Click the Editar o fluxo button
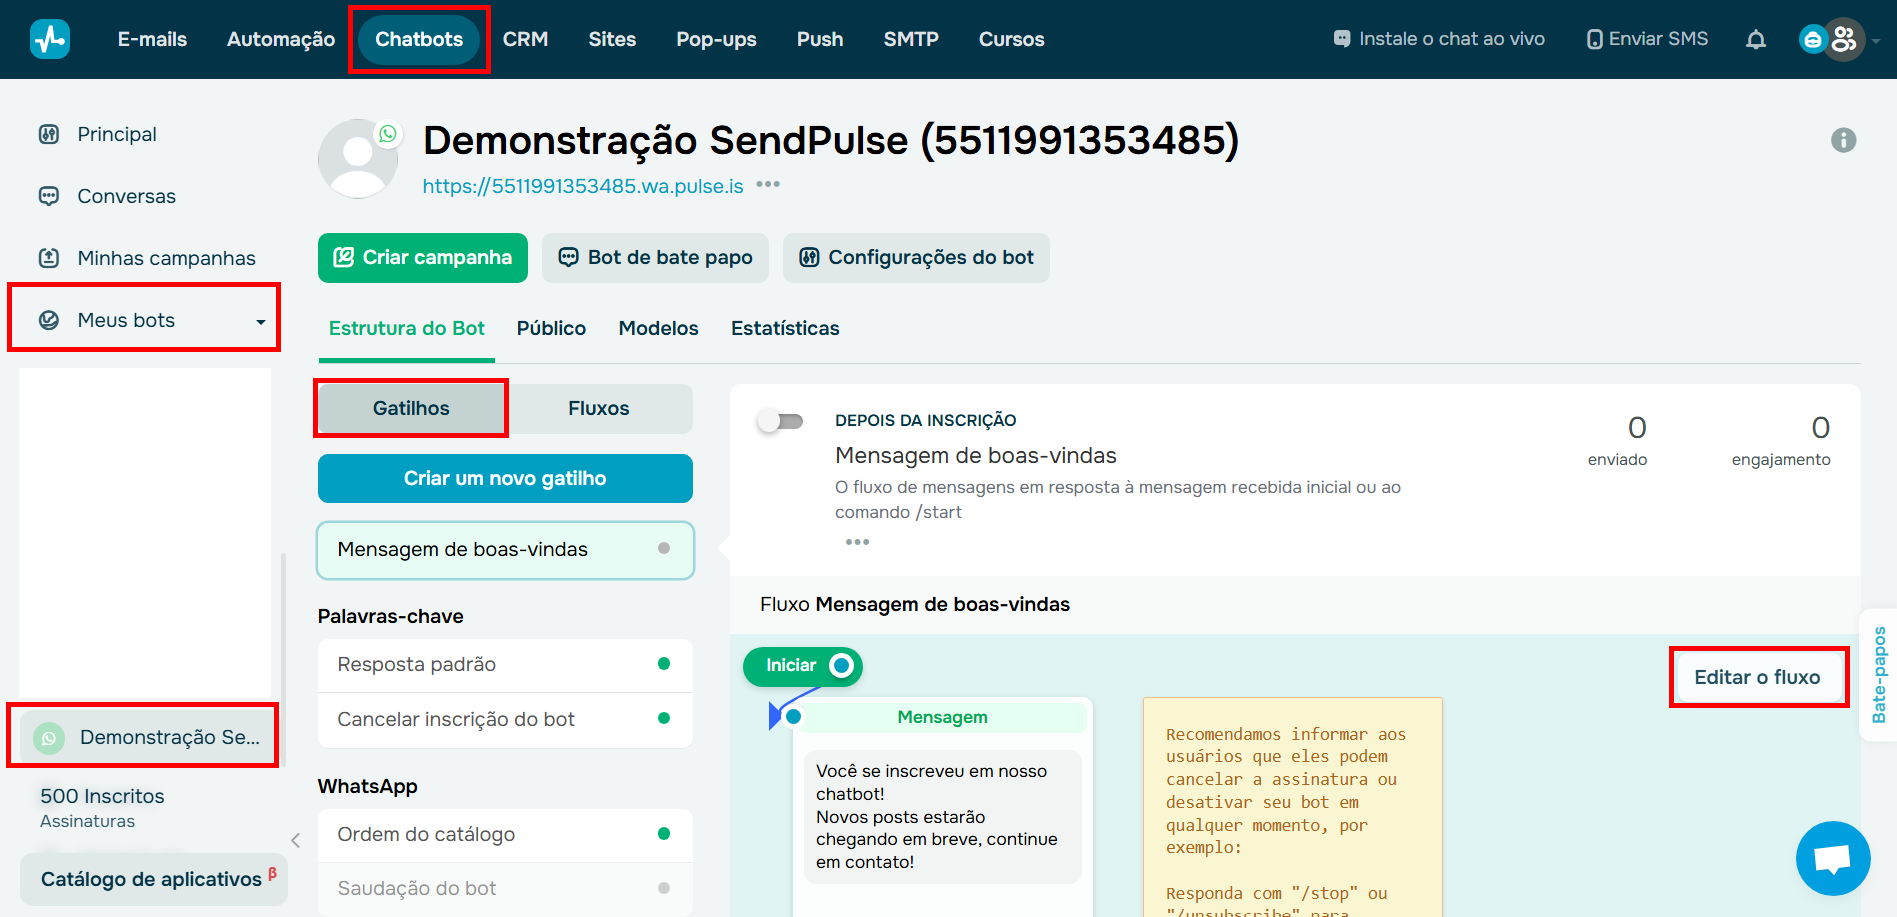The height and width of the screenshot is (917, 1897). point(1757,677)
